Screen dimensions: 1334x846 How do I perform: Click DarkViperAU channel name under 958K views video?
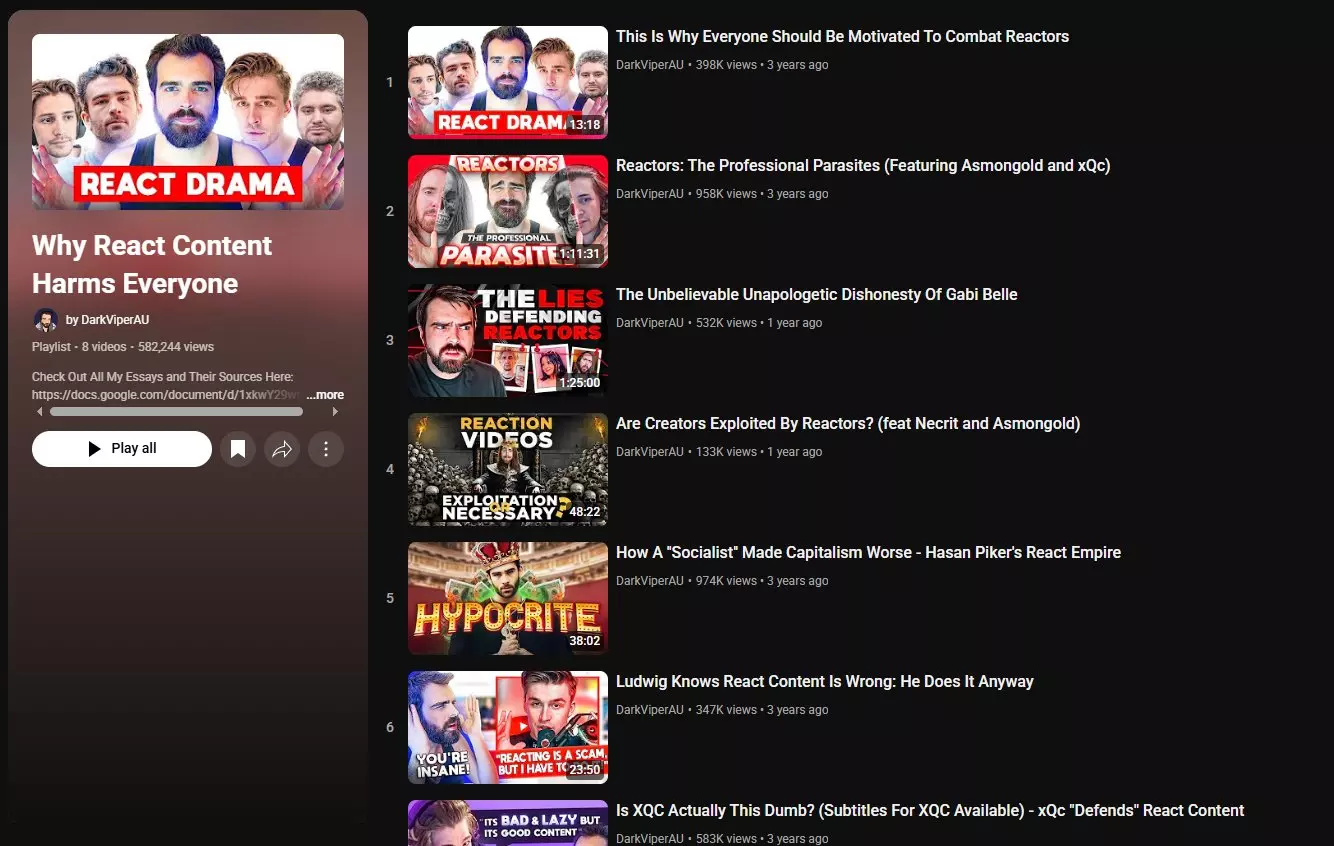(650, 194)
